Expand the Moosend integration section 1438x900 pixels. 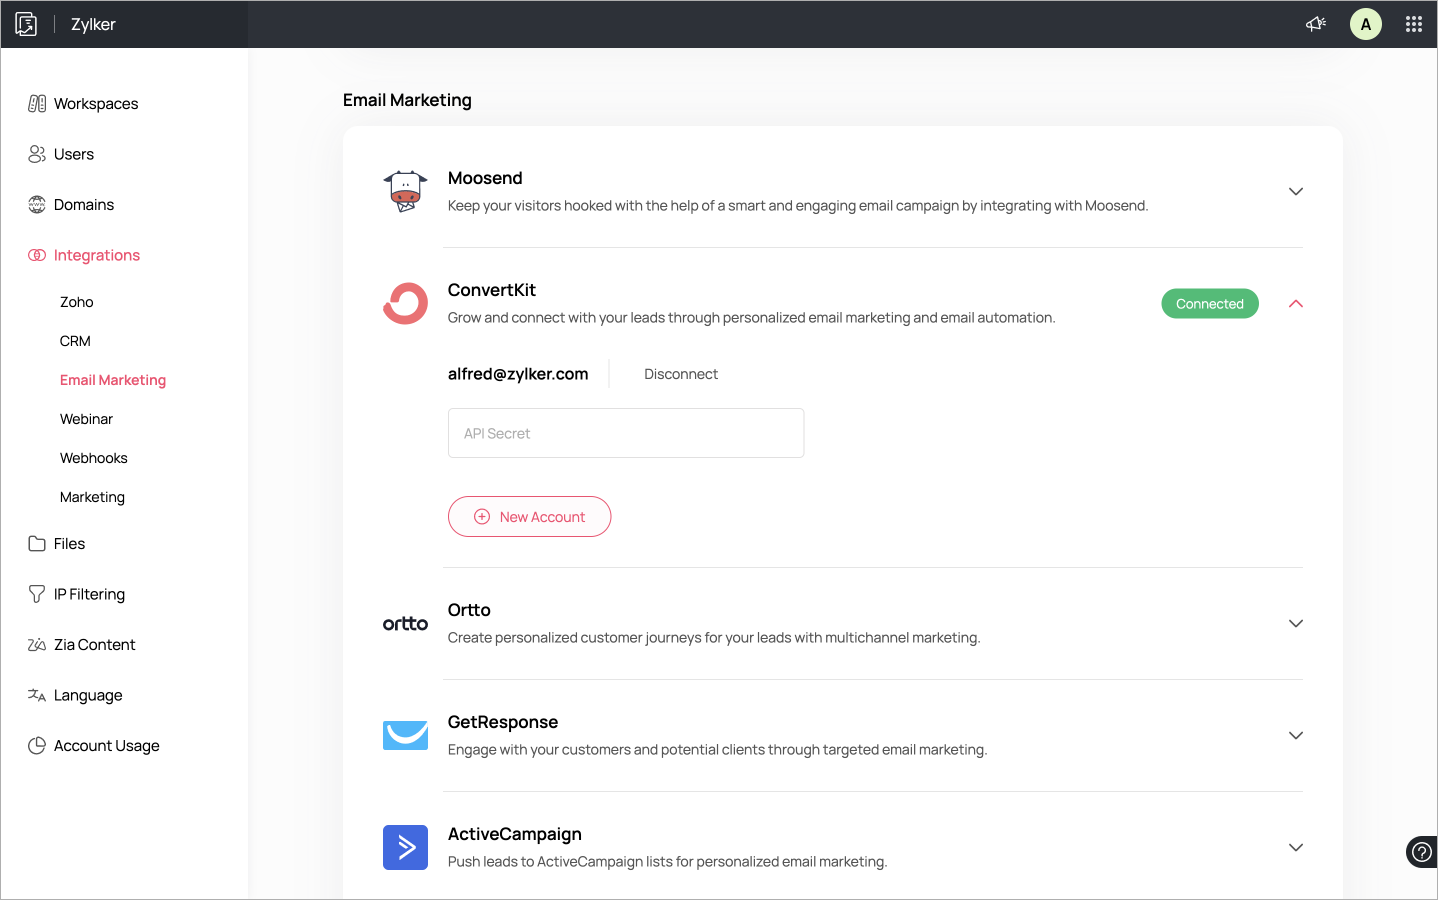pyautogui.click(x=1296, y=191)
